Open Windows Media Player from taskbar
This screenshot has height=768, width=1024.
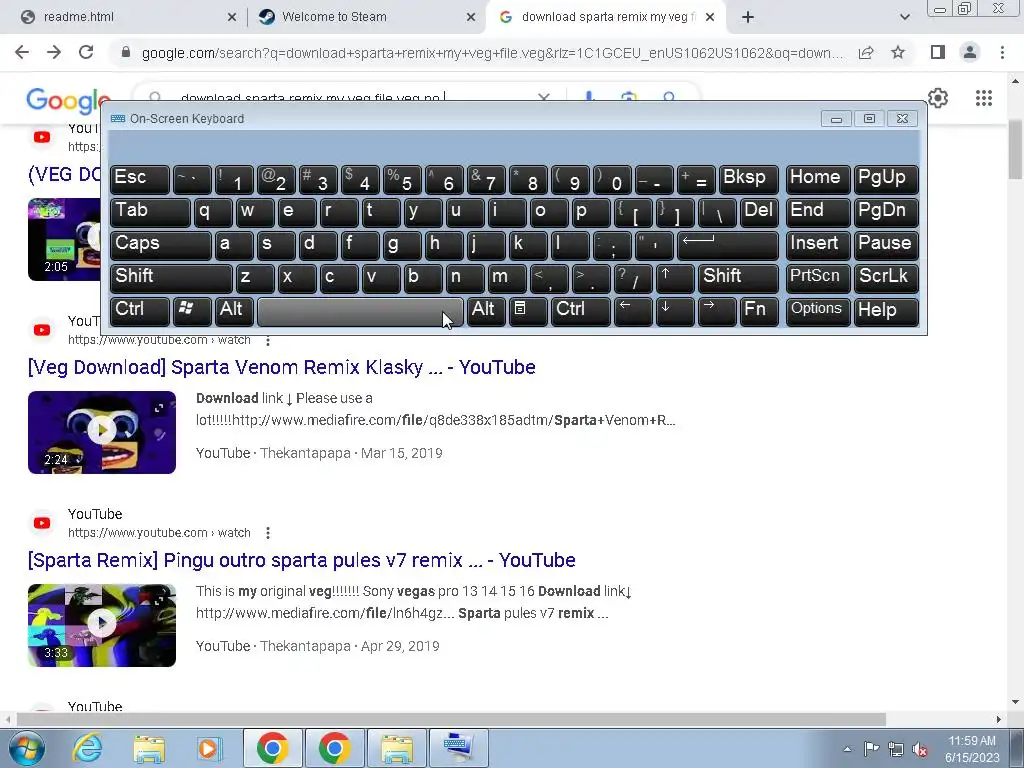tap(210, 748)
